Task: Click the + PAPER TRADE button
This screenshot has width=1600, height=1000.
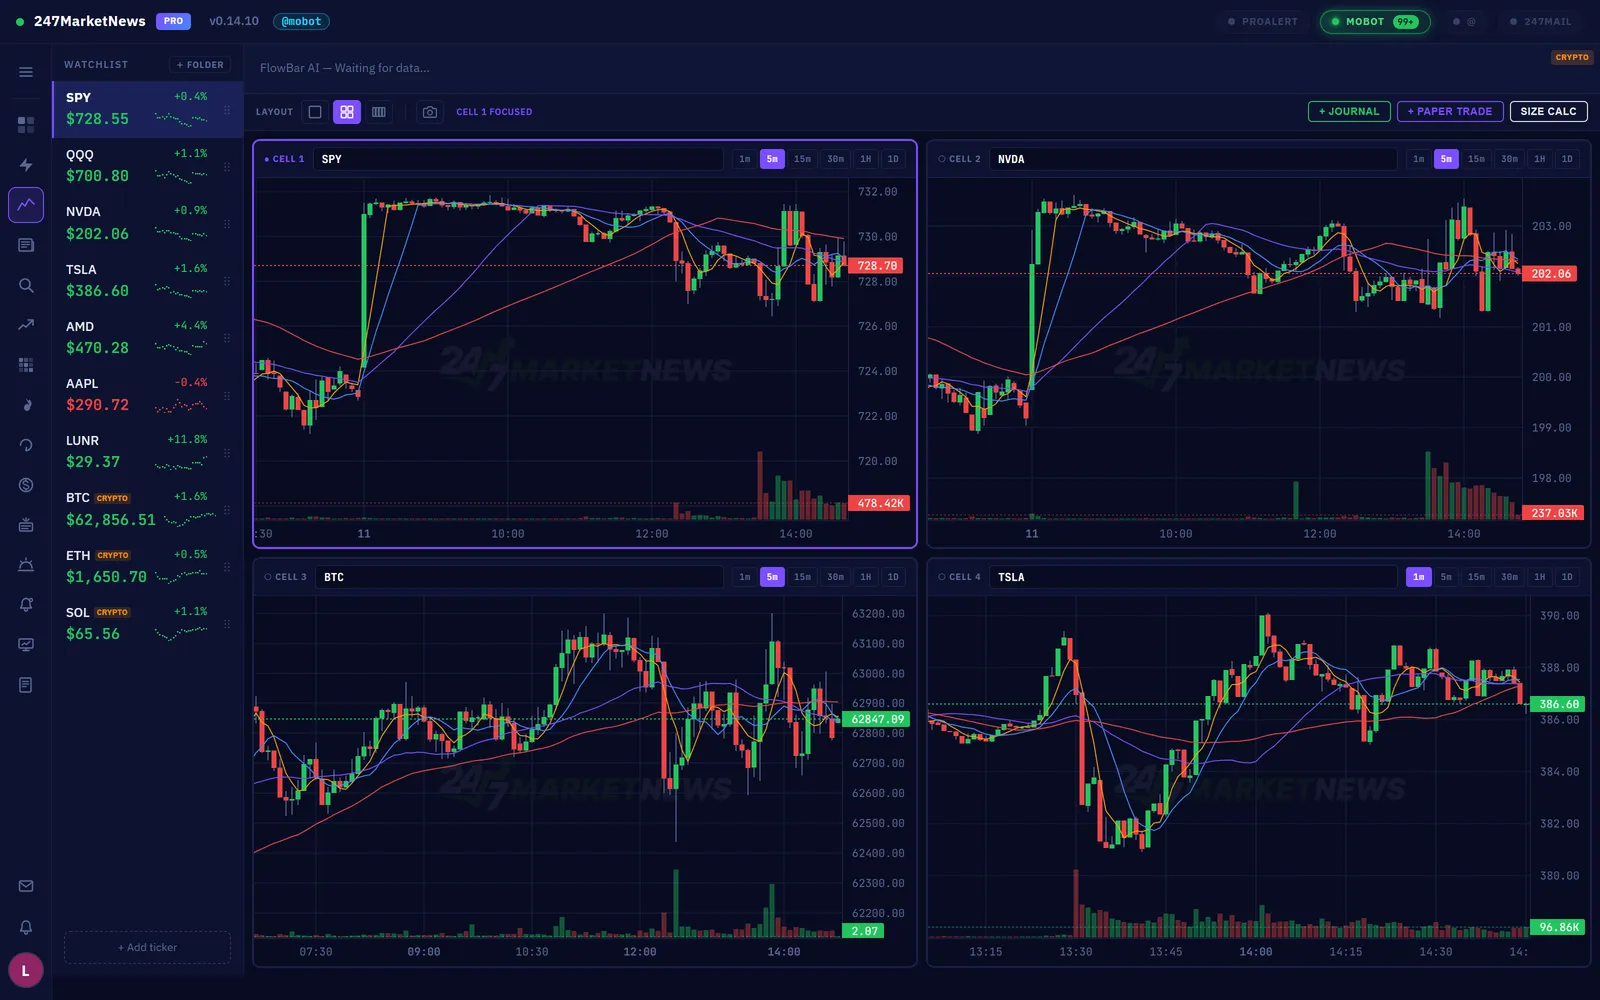Action: 1450,111
